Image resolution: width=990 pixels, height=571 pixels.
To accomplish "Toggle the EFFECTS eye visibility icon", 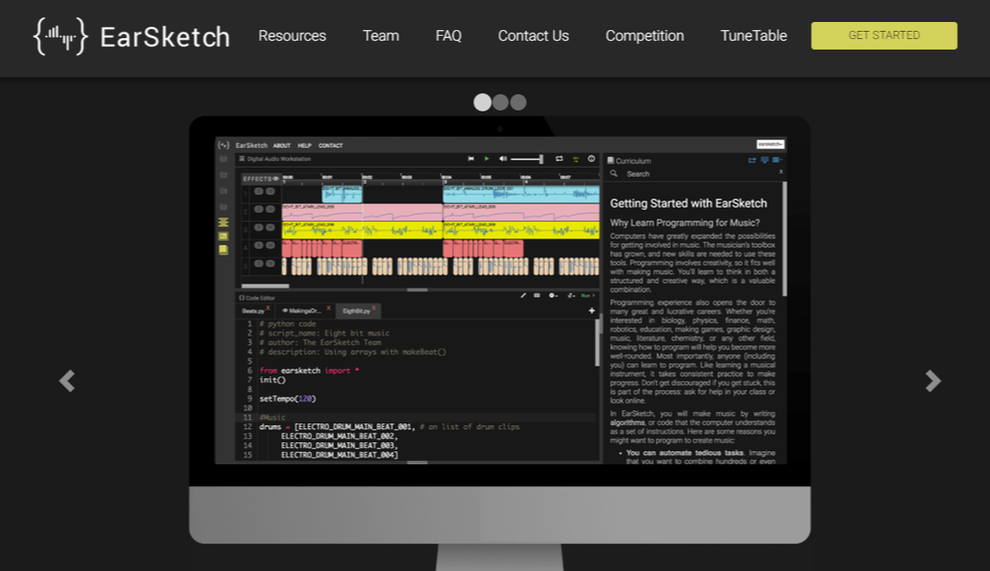I will (x=276, y=179).
